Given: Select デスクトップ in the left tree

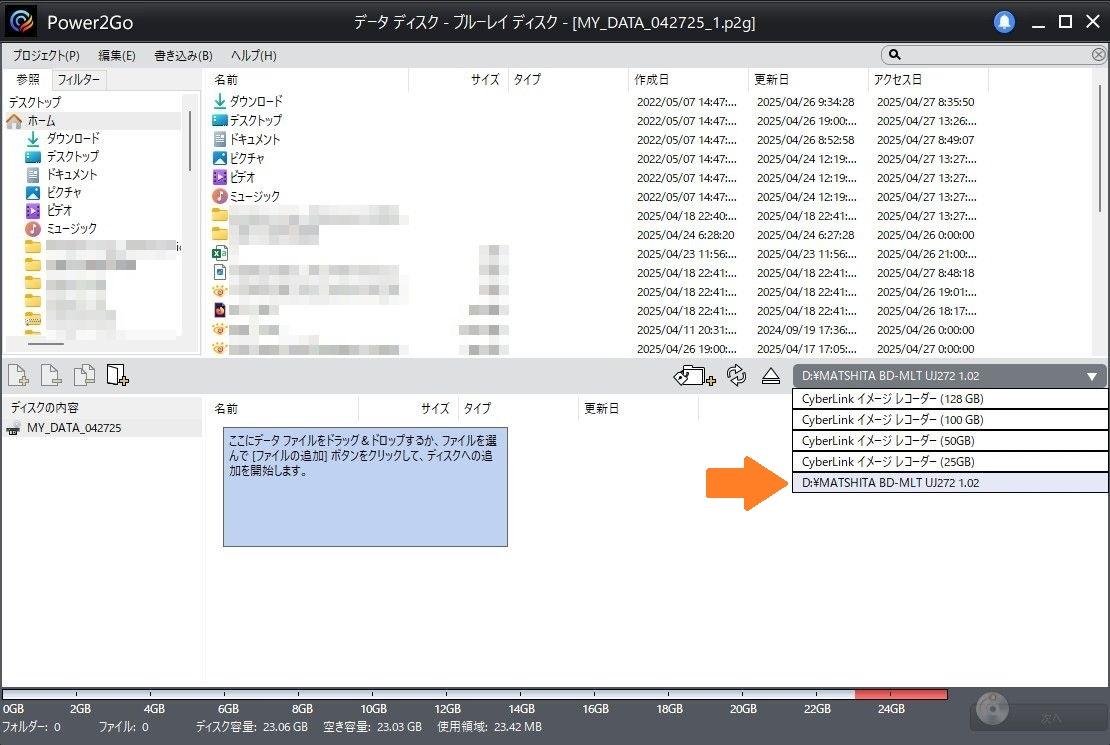Looking at the screenshot, I should click(73, 156).
